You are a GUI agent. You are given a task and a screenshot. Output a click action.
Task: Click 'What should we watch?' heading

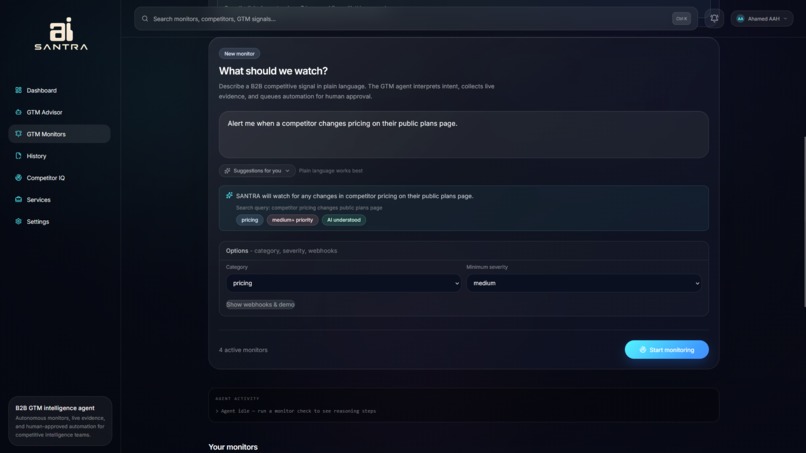coord(273,71)
